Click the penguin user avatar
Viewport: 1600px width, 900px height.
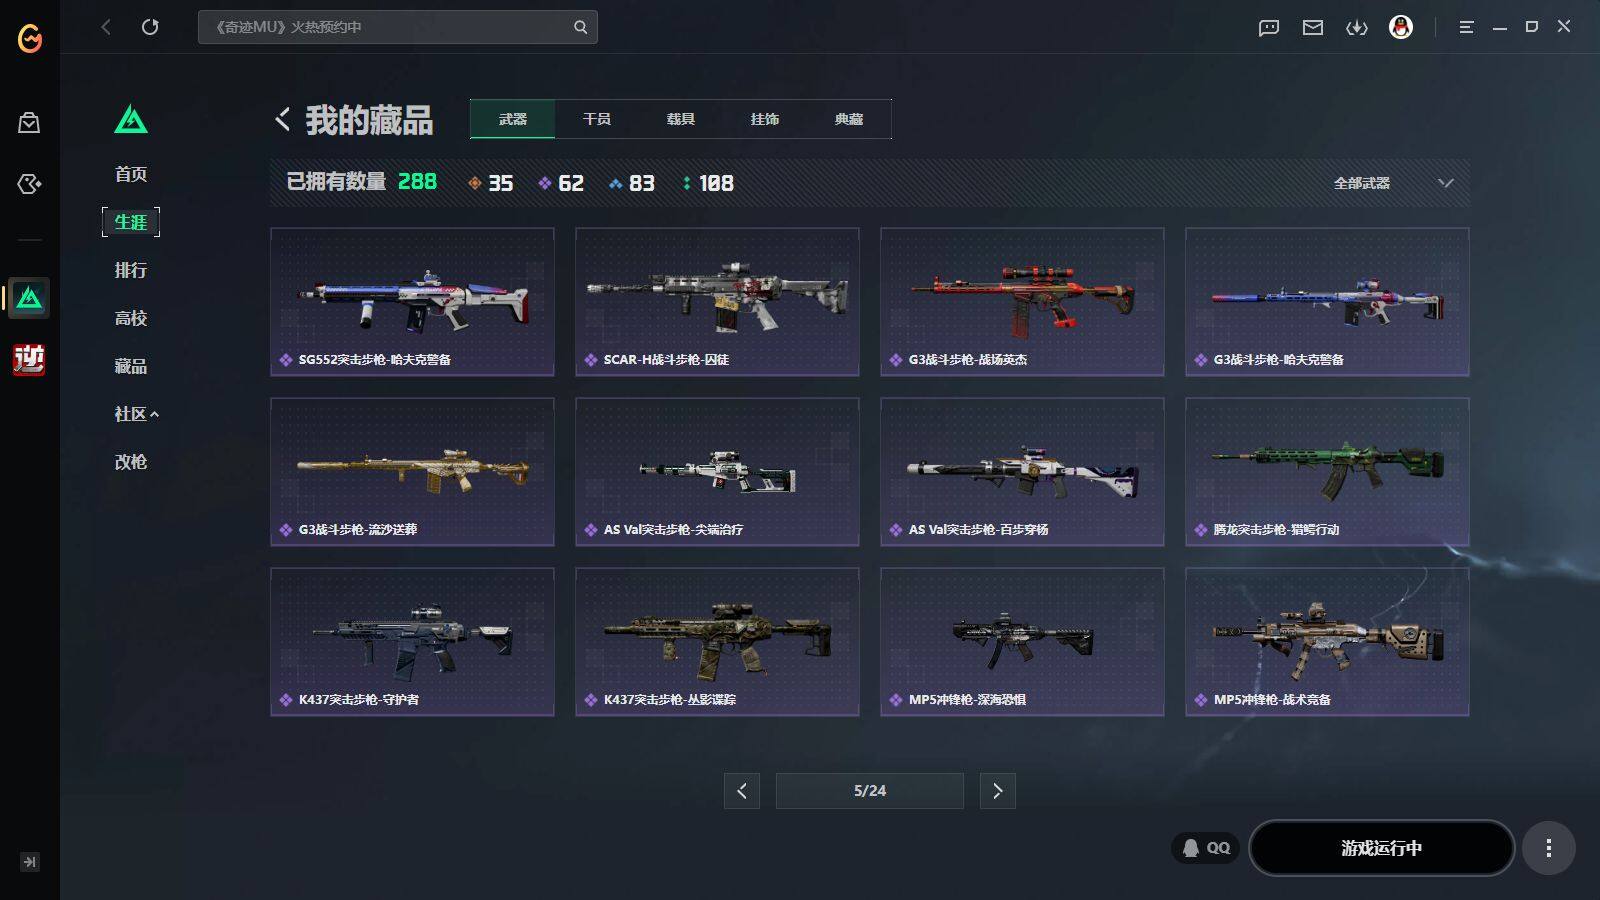coord(1401,27)
